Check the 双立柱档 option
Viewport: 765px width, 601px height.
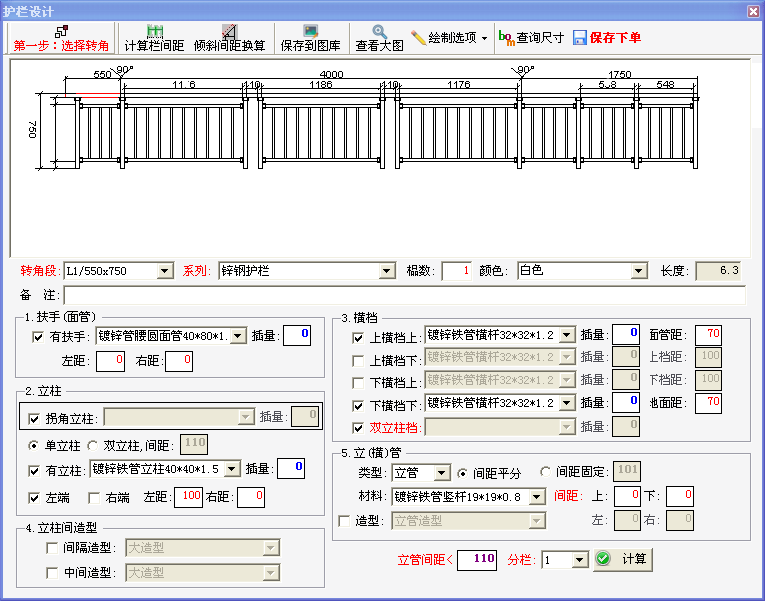(358, 428)
